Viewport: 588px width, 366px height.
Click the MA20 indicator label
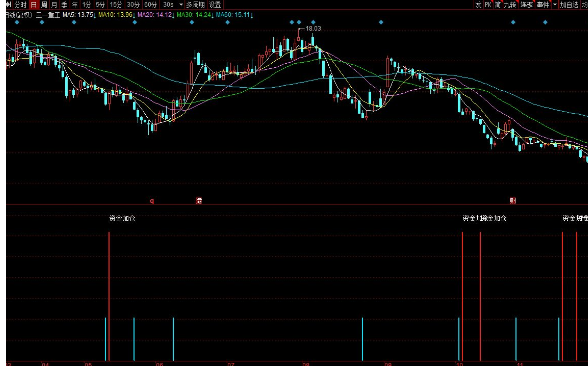click(154, 15)
